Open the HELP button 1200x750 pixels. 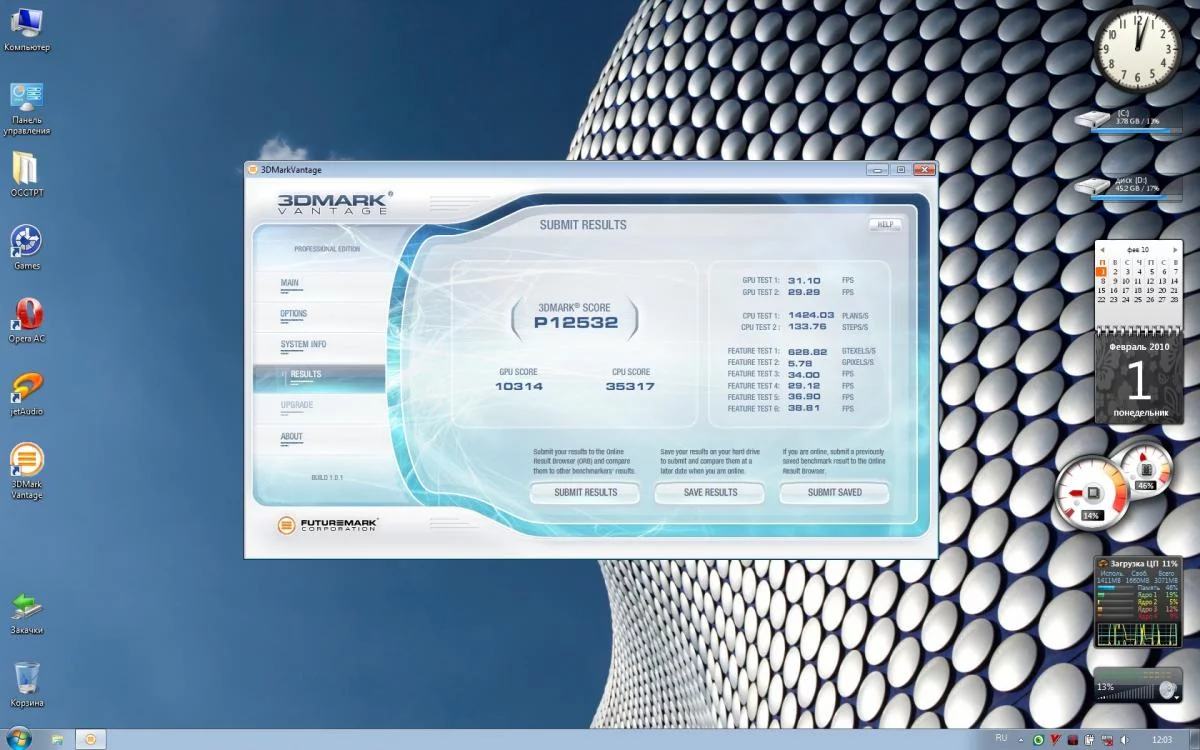coord(885,225)
